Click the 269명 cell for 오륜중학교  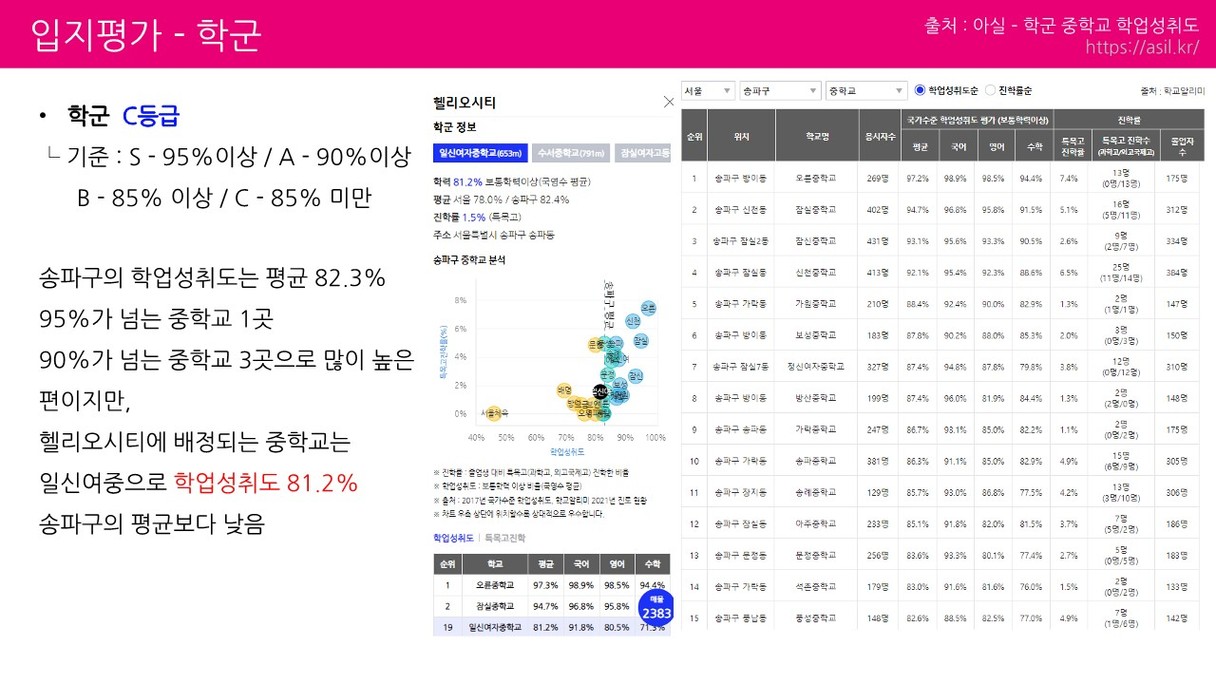[878, 178]
